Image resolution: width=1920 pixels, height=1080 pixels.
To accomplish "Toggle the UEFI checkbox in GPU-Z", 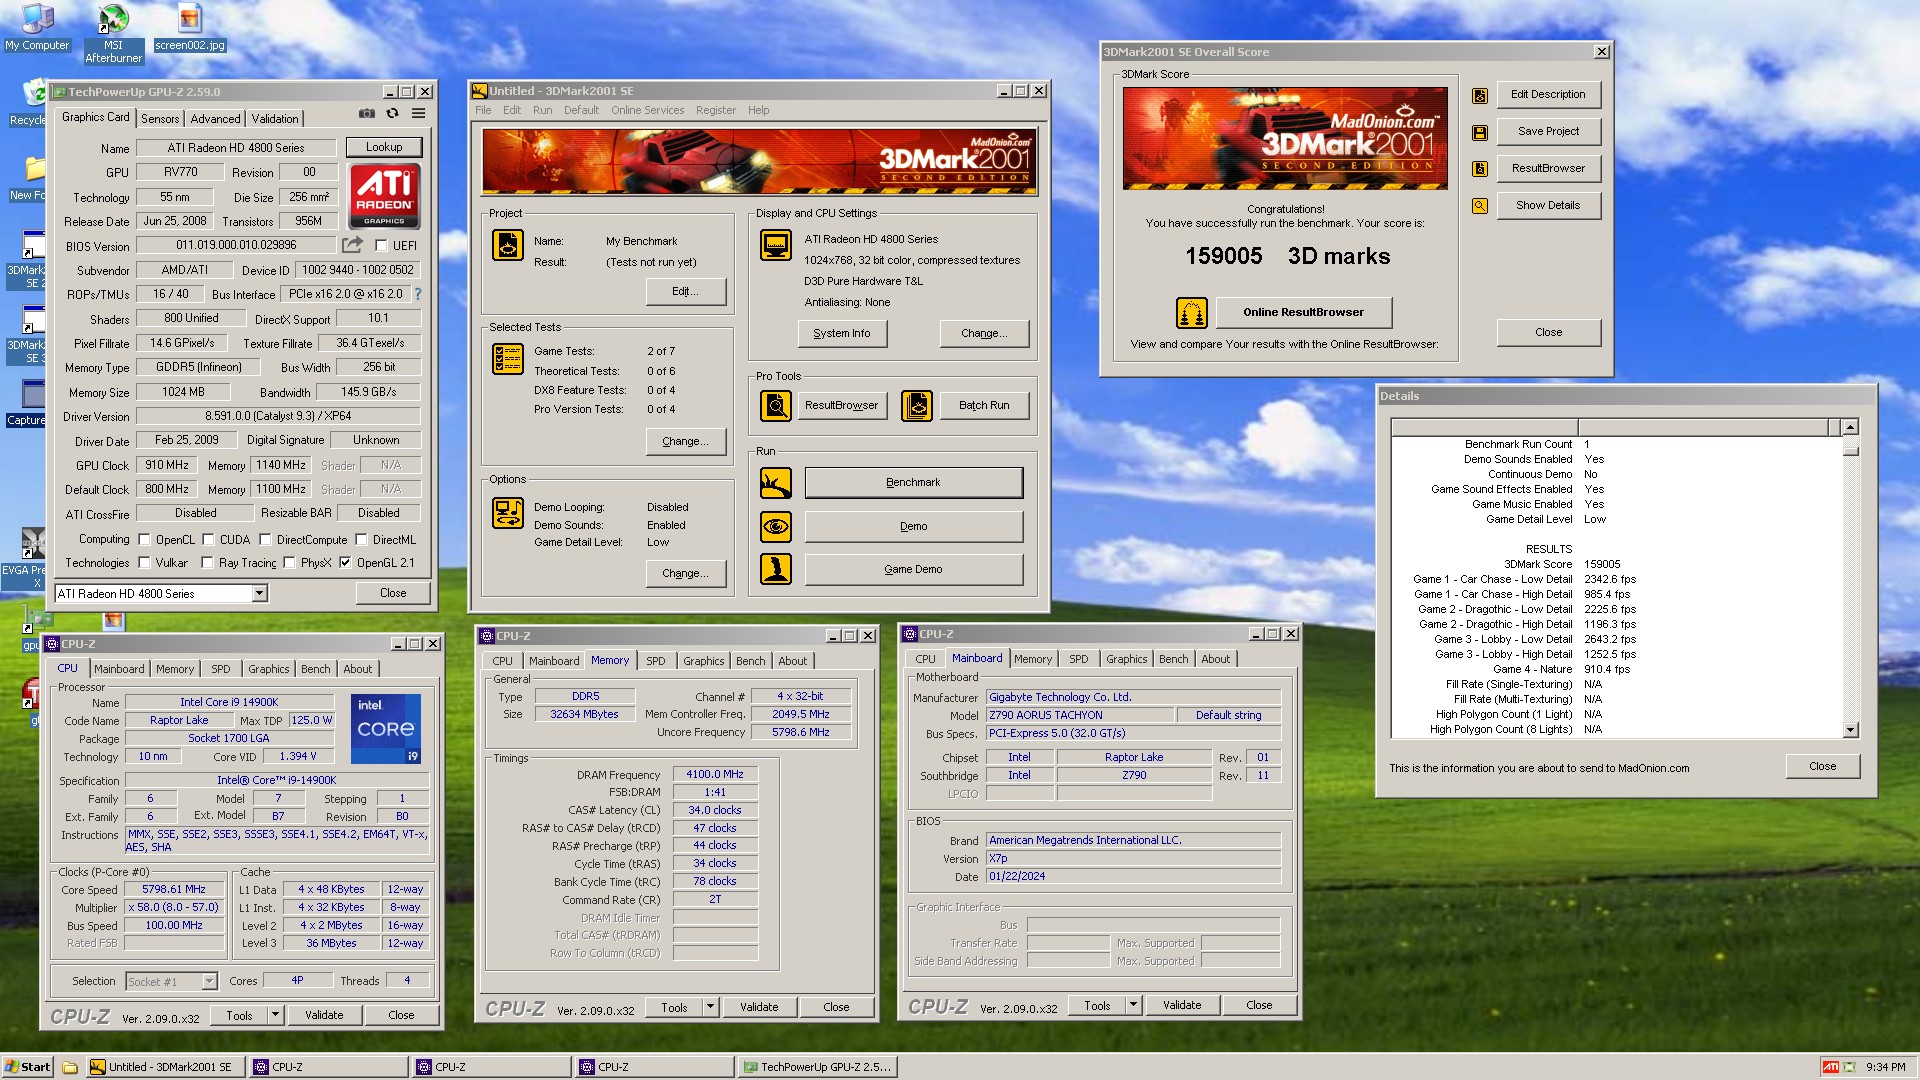I will [381, 245].
